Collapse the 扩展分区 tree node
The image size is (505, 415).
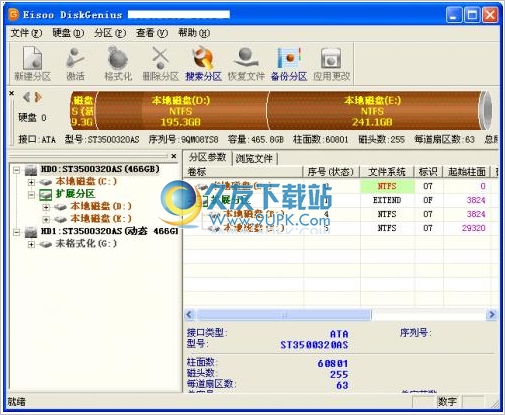tap(31, 195)
